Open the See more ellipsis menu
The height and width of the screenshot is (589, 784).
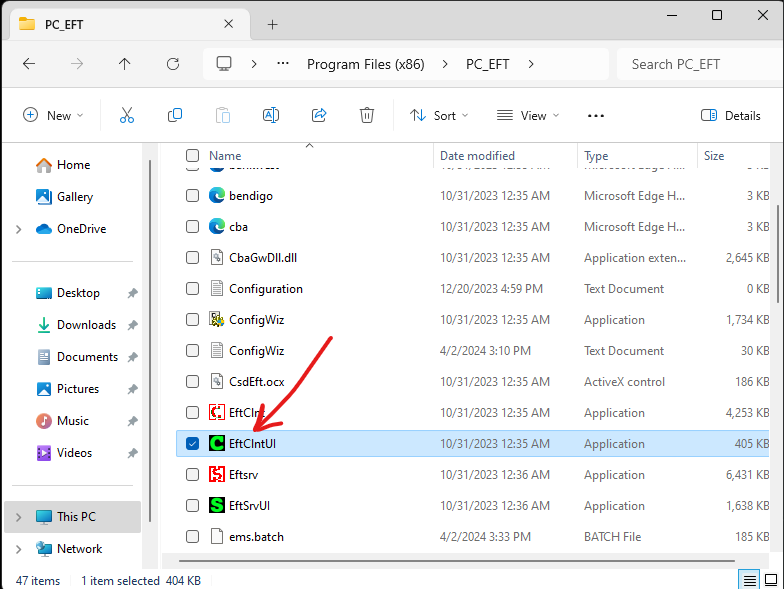pos(596,115)
